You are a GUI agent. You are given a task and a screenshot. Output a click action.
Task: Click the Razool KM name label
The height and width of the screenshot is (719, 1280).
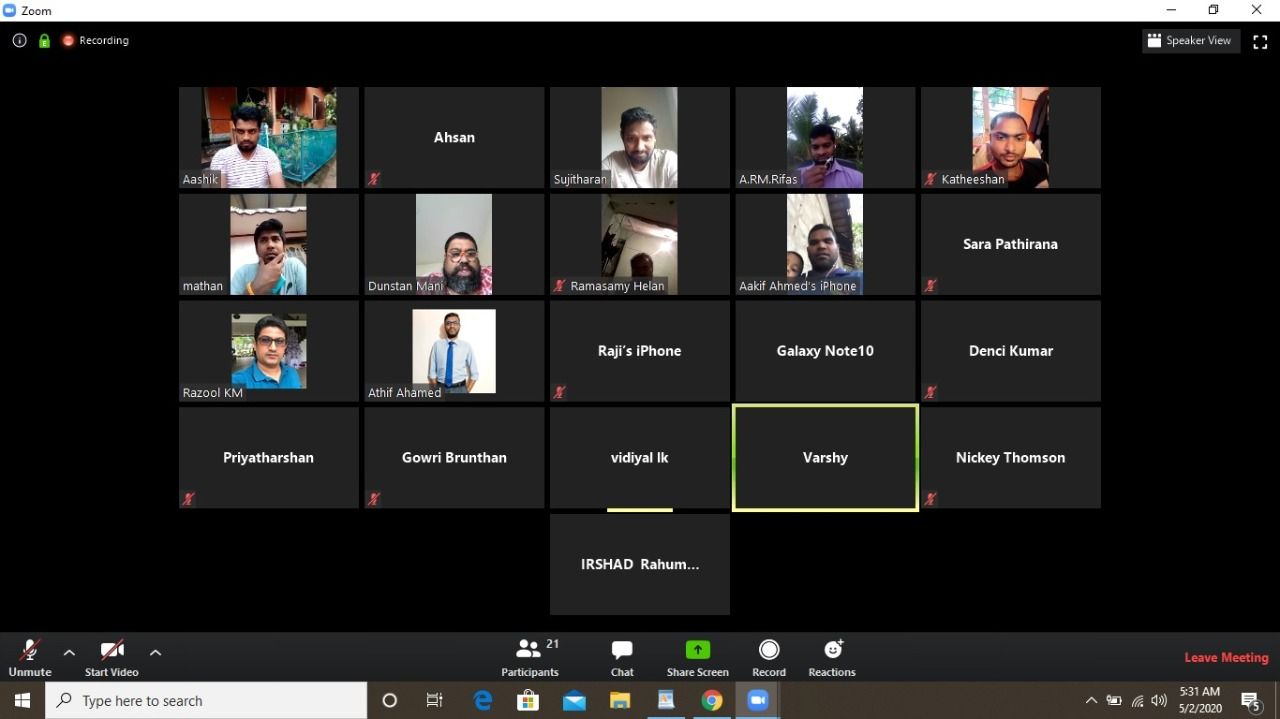point(213,393)
